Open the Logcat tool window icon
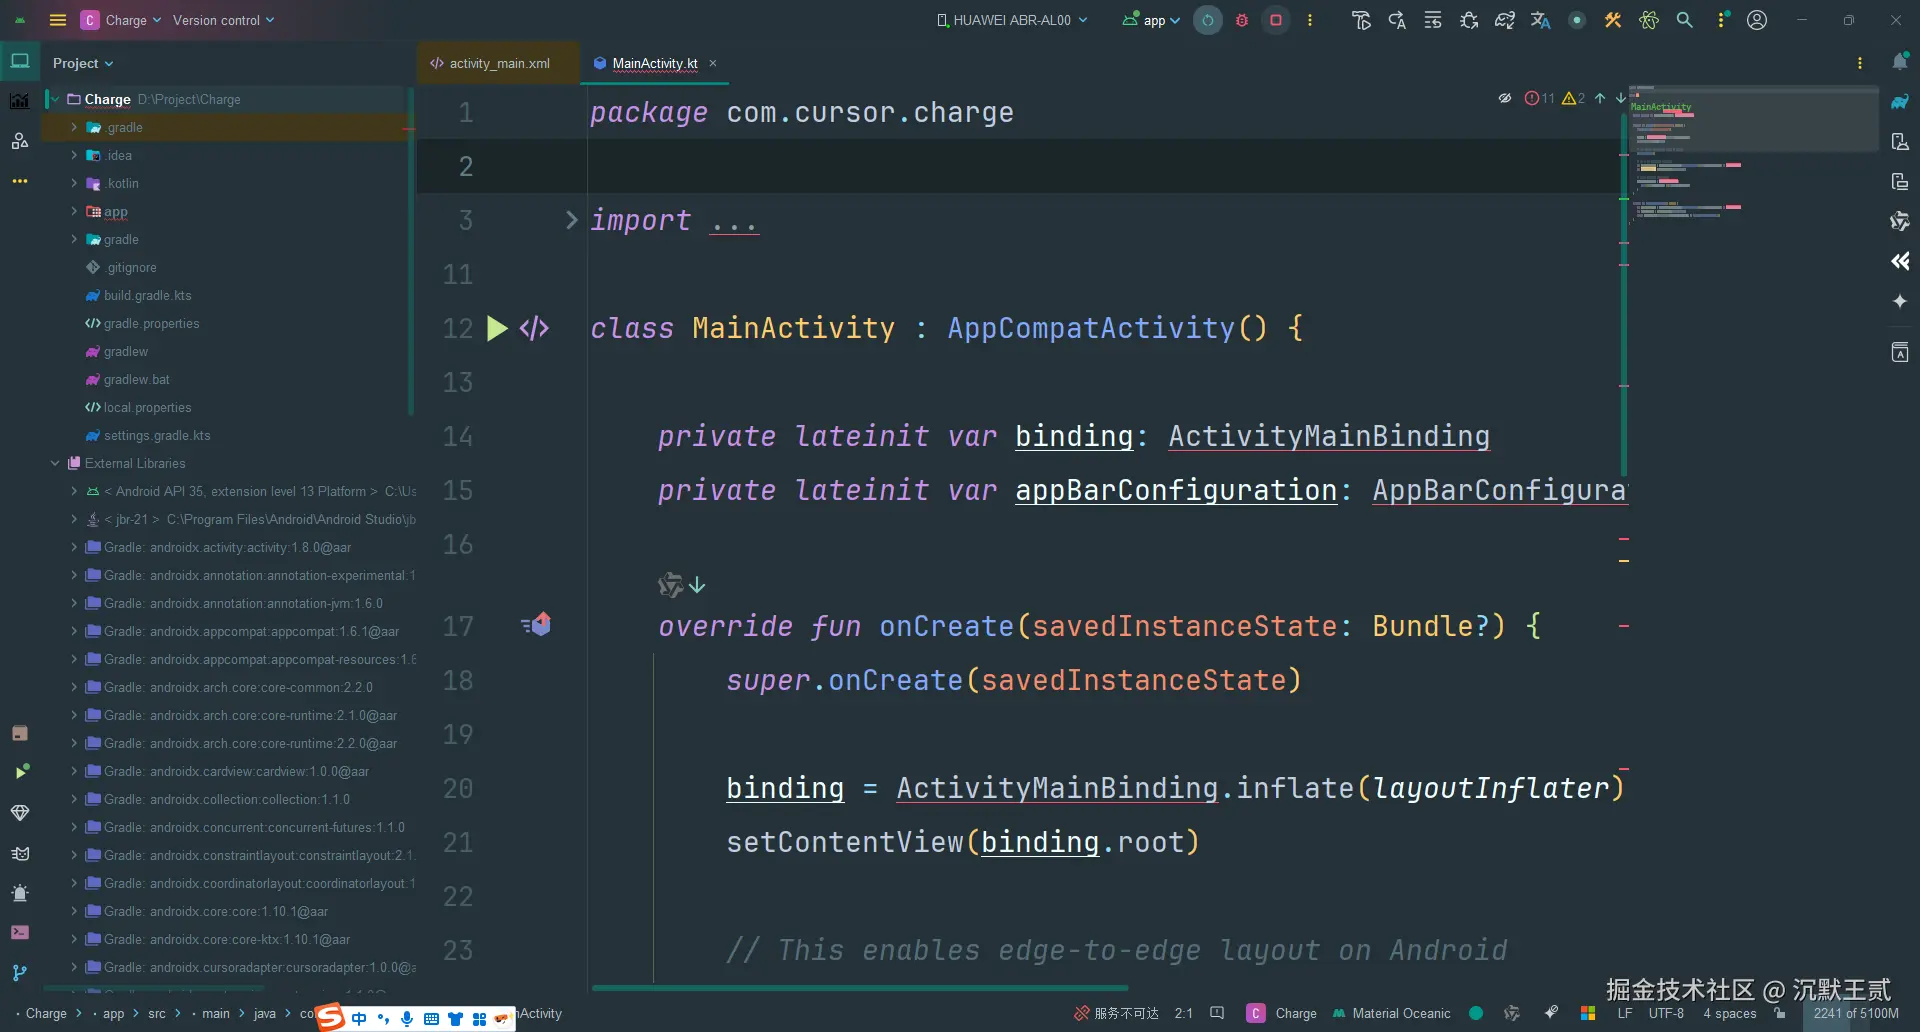The height and width of the screenshot is (1032, 1920). pos(20,853)
